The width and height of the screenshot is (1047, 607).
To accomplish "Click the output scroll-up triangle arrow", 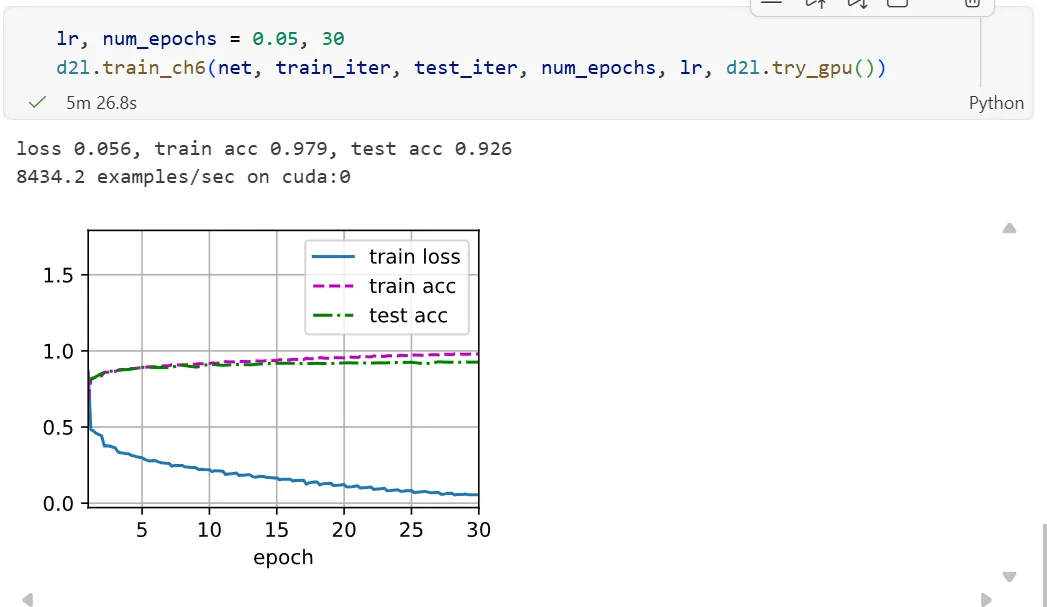I will click(1009, 228).
